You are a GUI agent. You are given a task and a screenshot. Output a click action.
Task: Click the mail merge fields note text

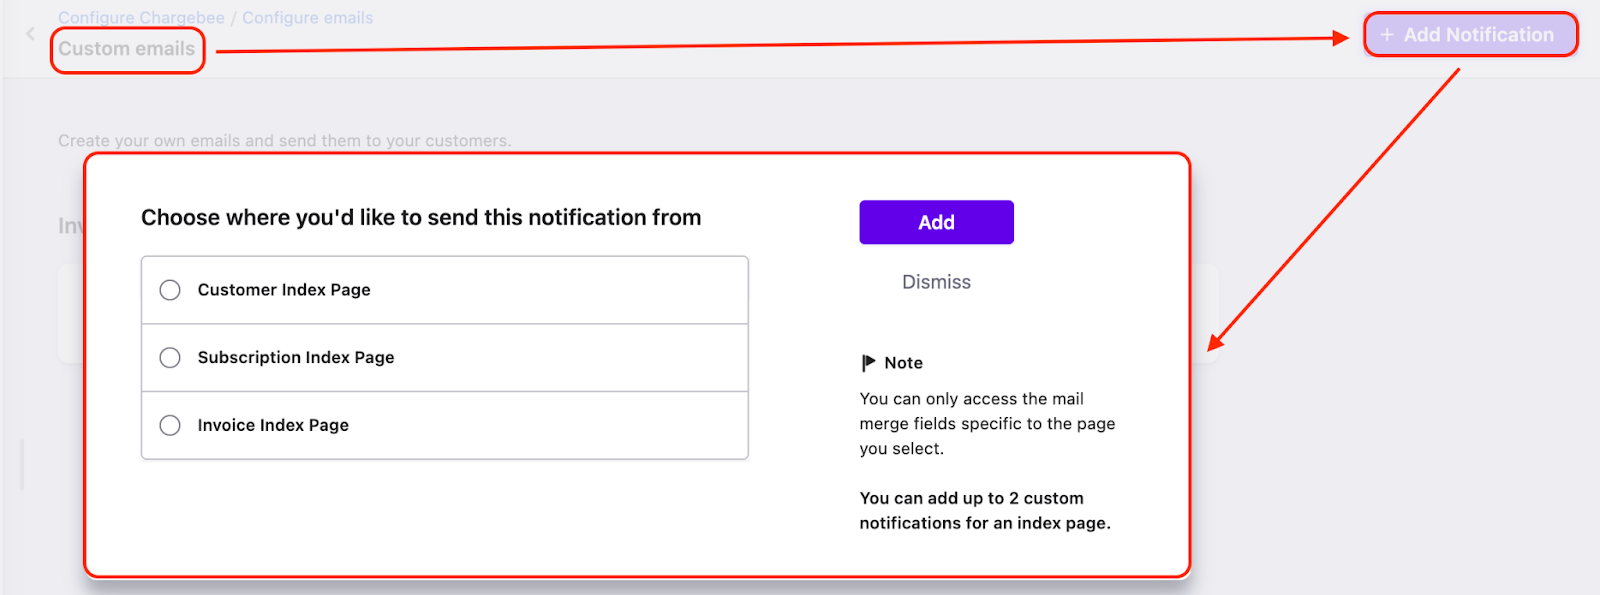tap(986, 424)
